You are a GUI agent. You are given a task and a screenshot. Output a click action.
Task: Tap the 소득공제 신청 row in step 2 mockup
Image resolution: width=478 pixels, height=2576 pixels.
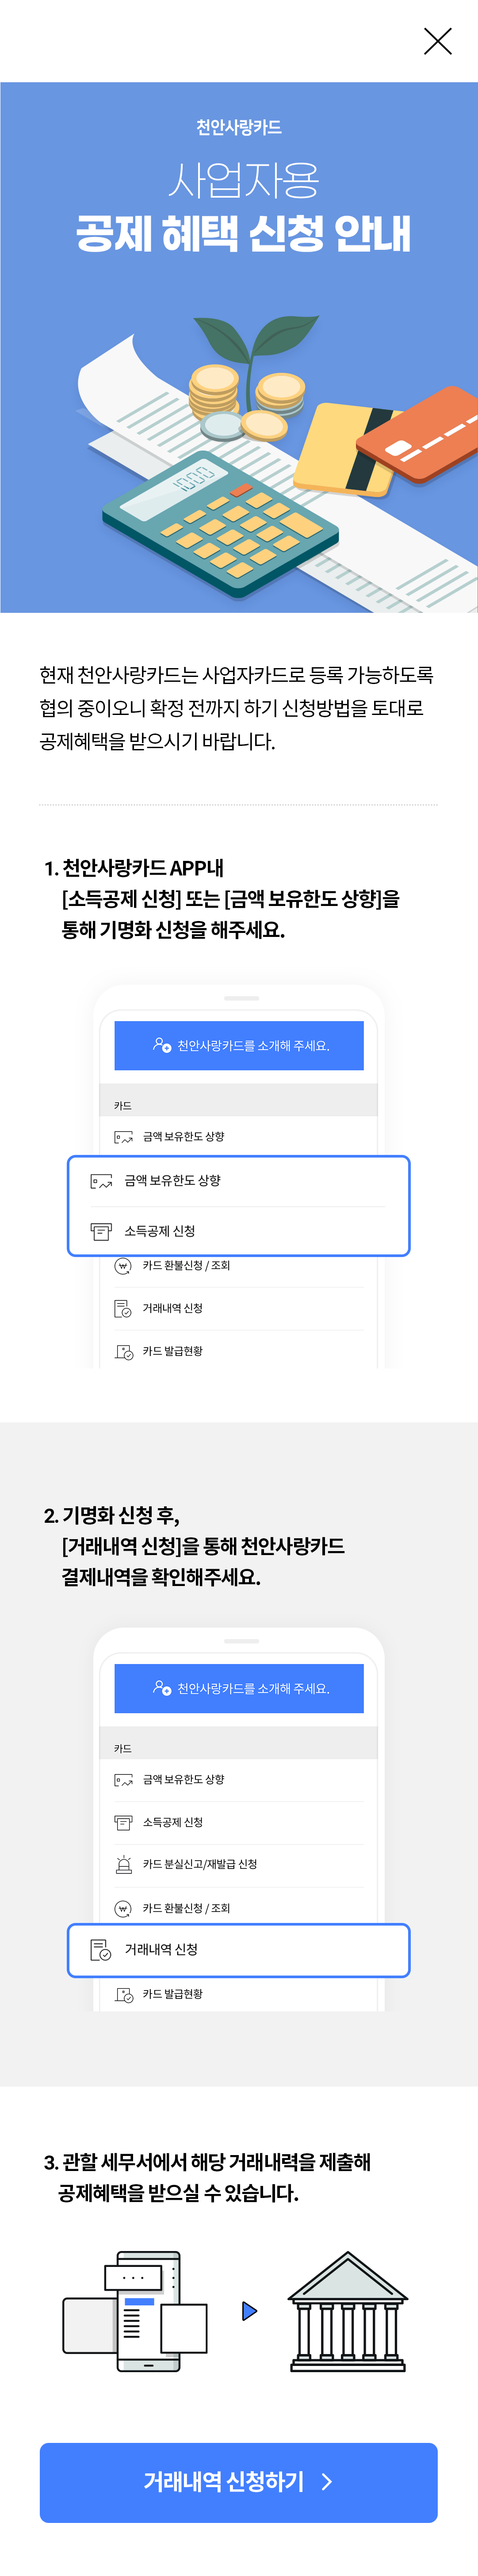pyautogui.click(x=239, y=1822)
